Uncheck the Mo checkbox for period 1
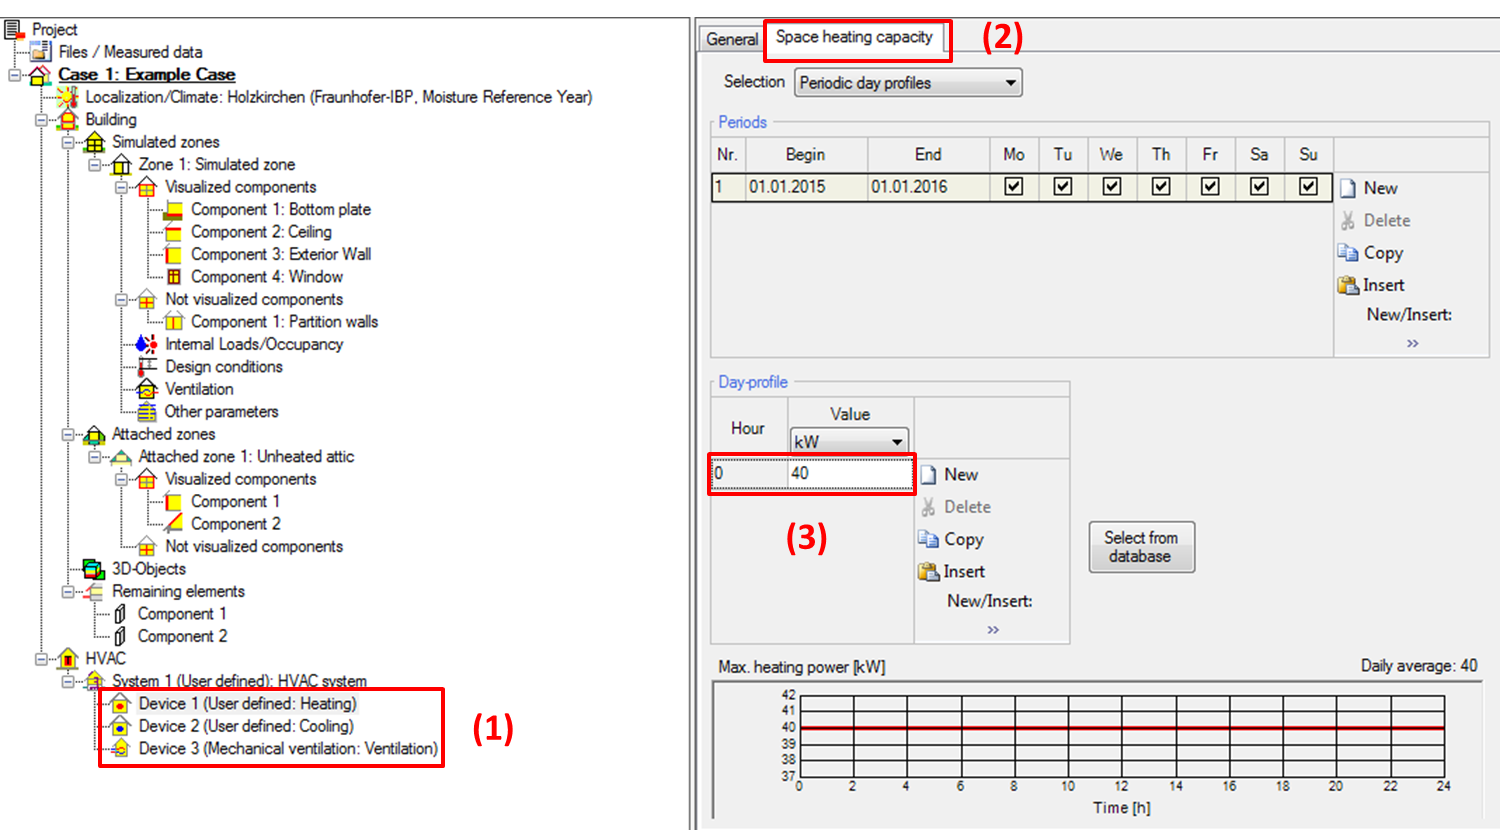The height and width of the screenshot is (830, 1500). click(1014, 187)
